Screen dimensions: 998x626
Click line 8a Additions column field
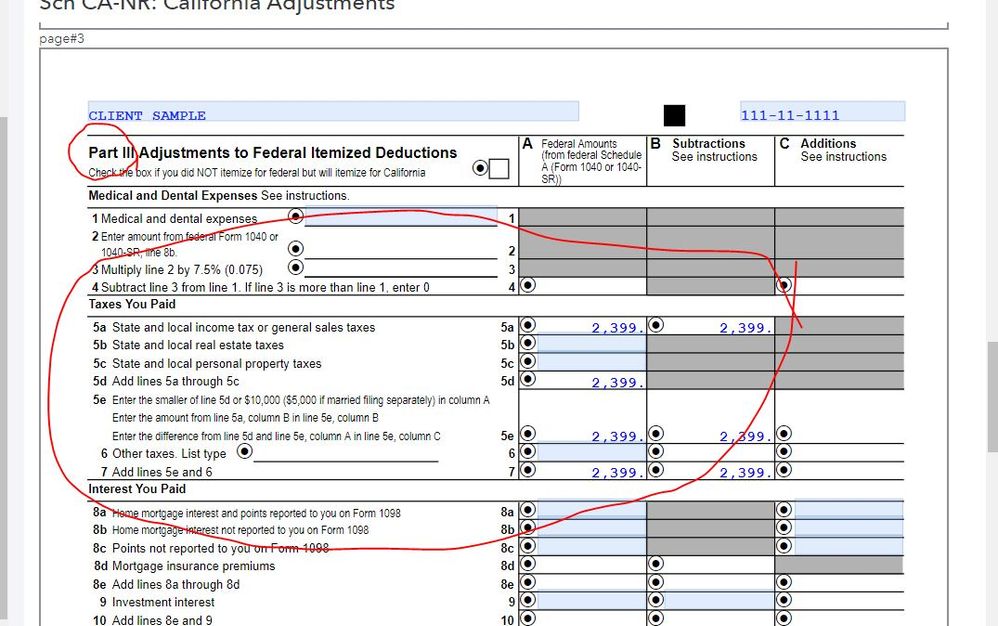[x=848, y=512]
